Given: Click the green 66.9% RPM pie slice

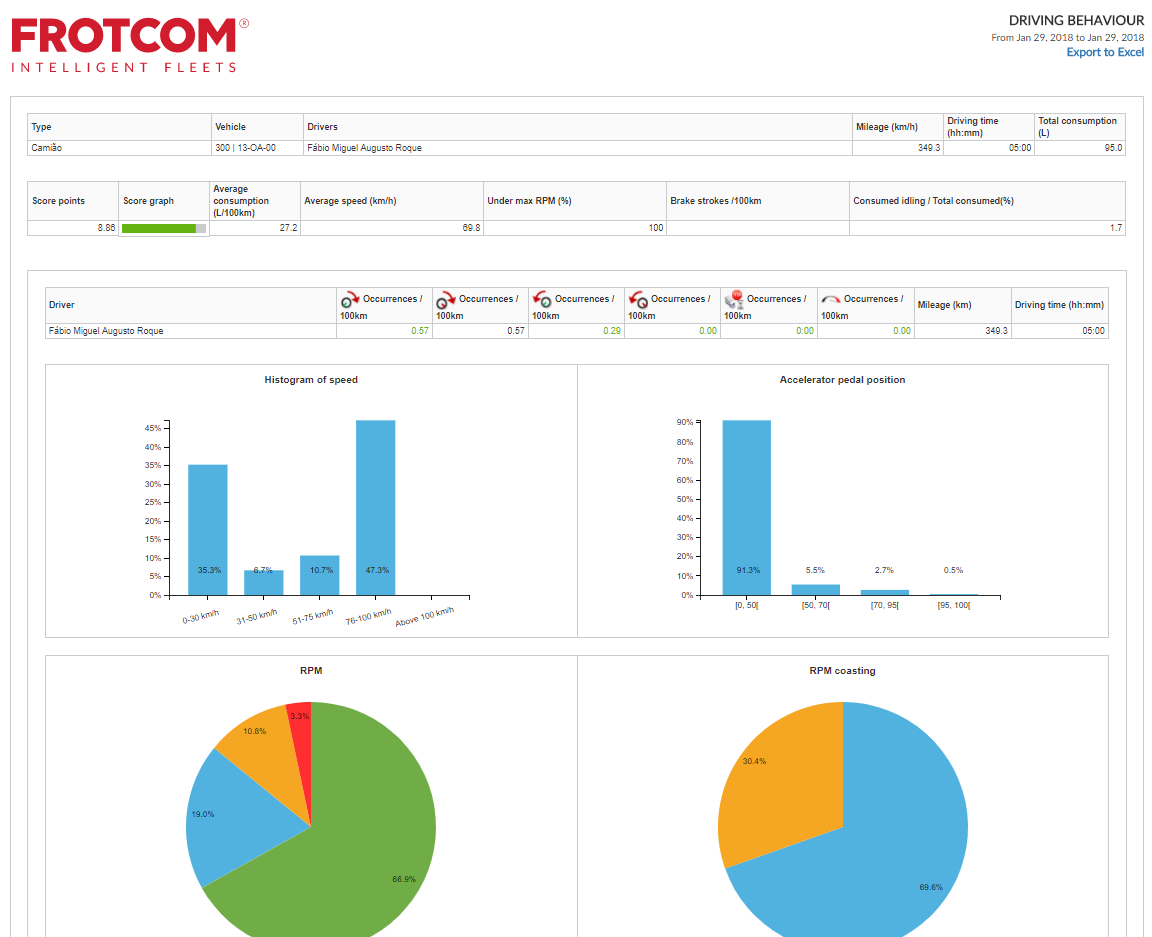Looking at the screenshot, I should click(370, 840).
